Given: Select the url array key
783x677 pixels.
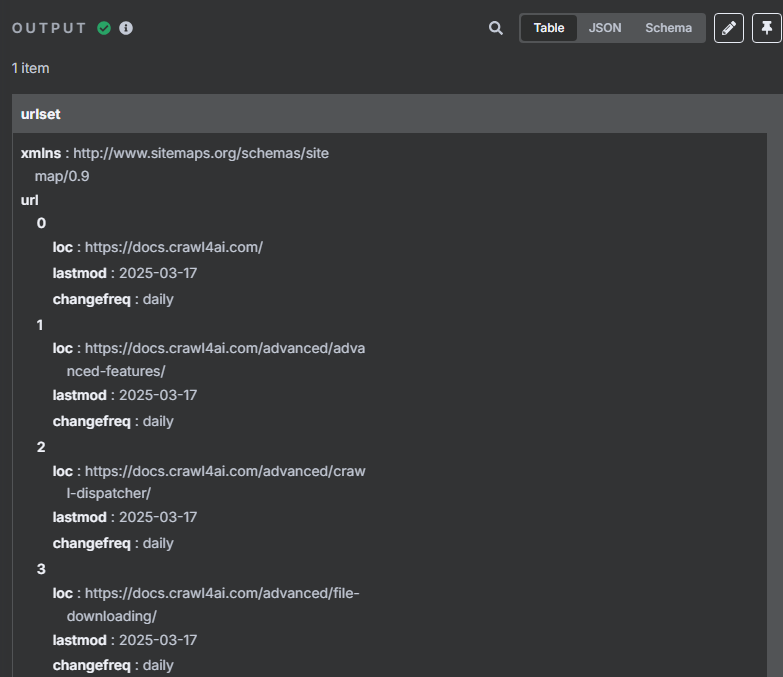Looking at the screenshot, I should point(29,200).
